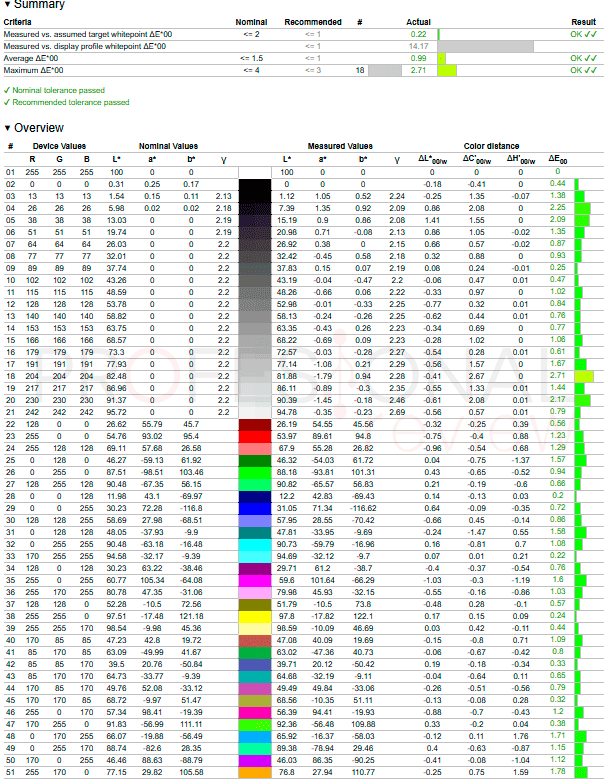This screenshot has height=781, width=613.
Task: Click the Nominal Values header
Action: [x=168, y=146]
